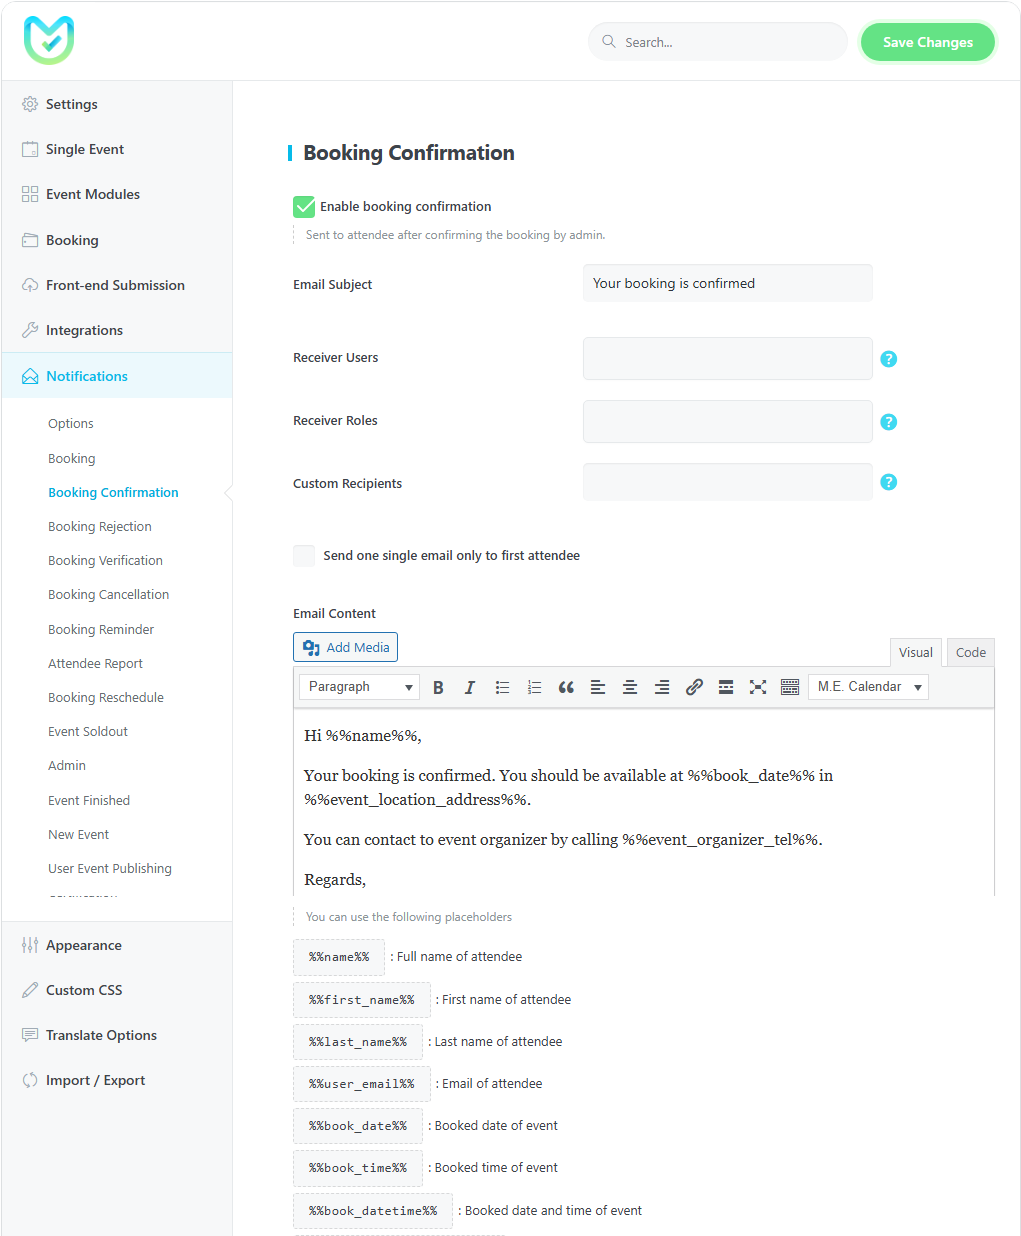
Task: Center align the text
Action: coord(630,687)
